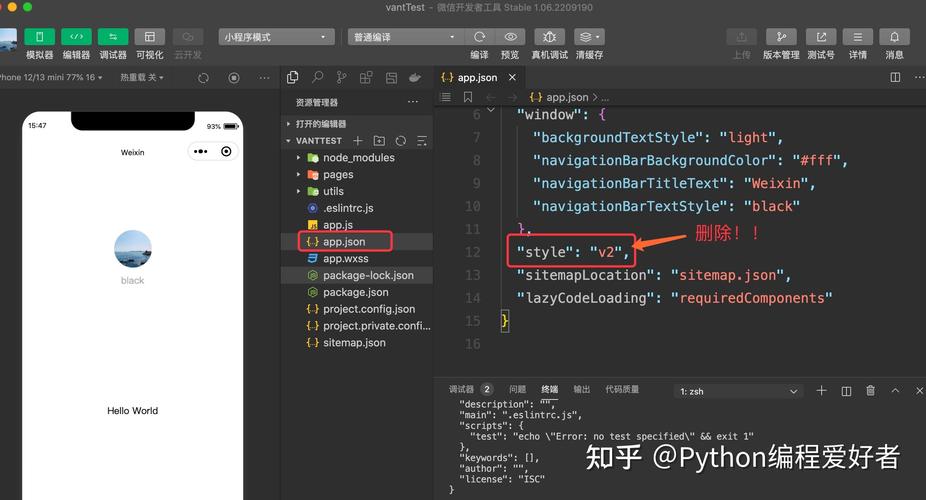
Task: Click the preview eye icon
Action: pos(510,37)
